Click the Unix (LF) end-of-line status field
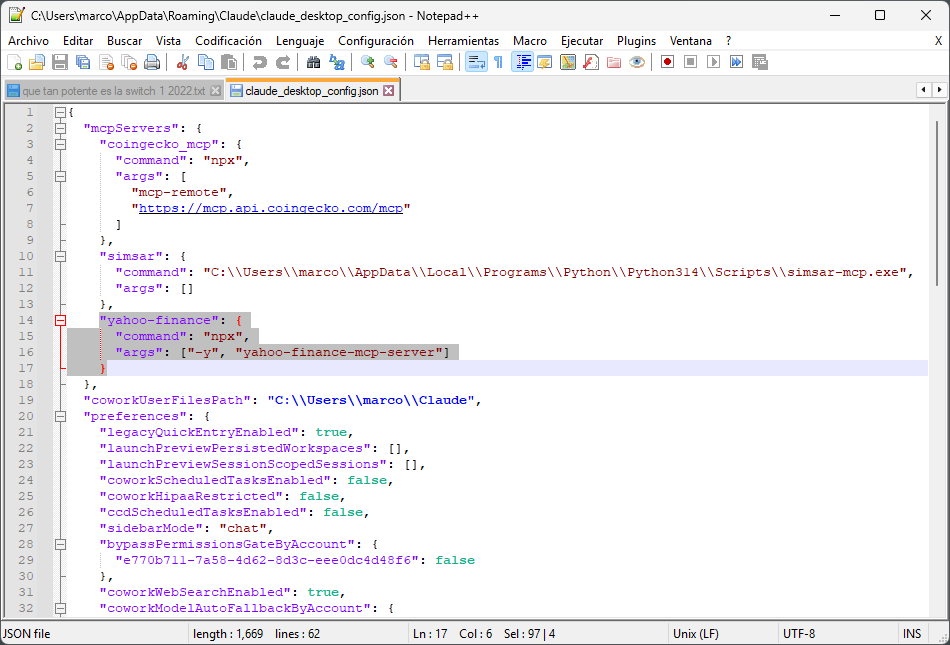The image size is (950, 645). coord(696,633)
